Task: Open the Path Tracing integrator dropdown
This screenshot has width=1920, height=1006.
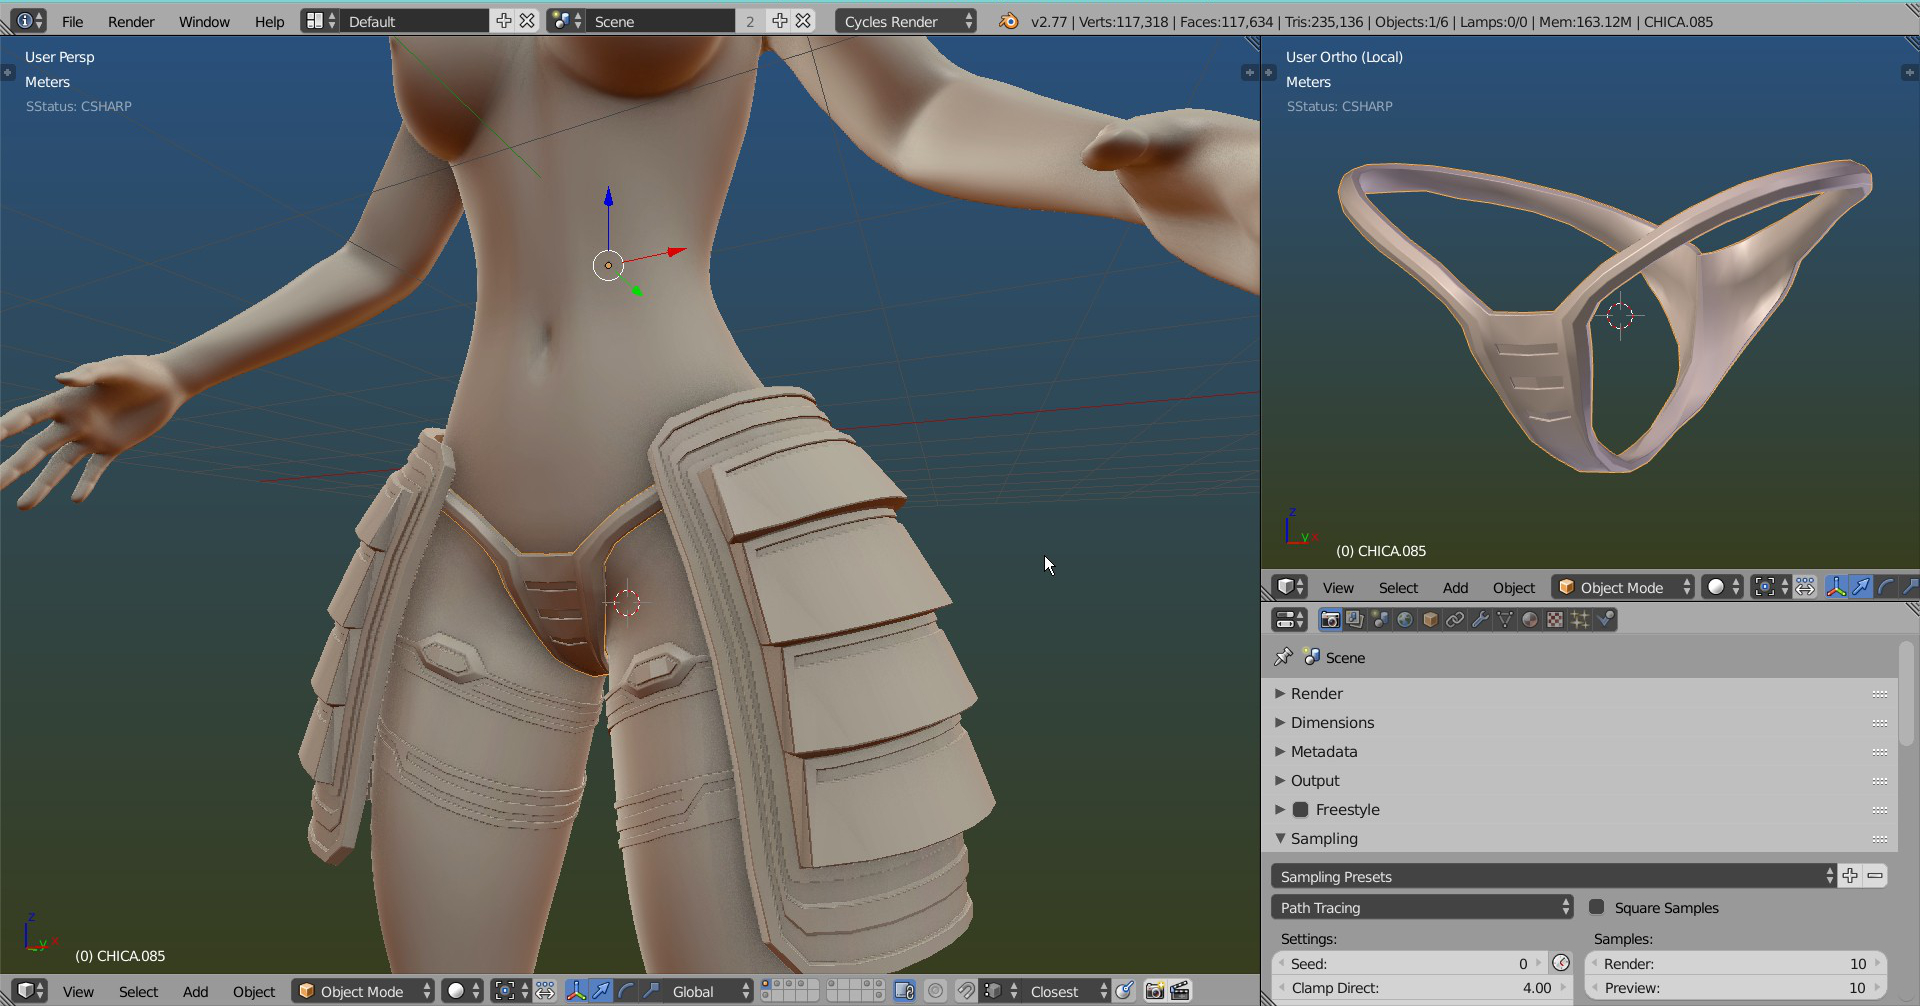Action: (x=1421, y=907)
